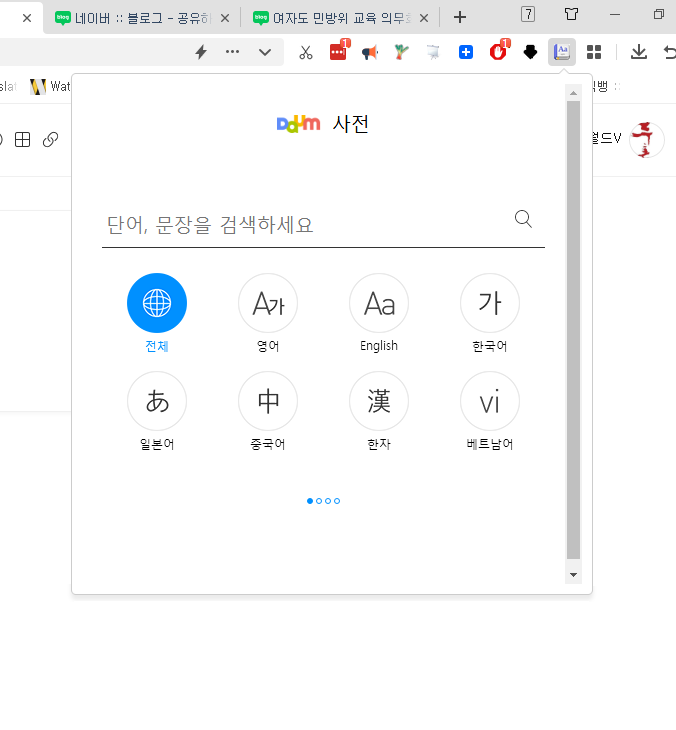Image resolution: width=676 pixels, height=730 pixels.
Task: Switch to second page dot indicator
Action: click(319, 501)
